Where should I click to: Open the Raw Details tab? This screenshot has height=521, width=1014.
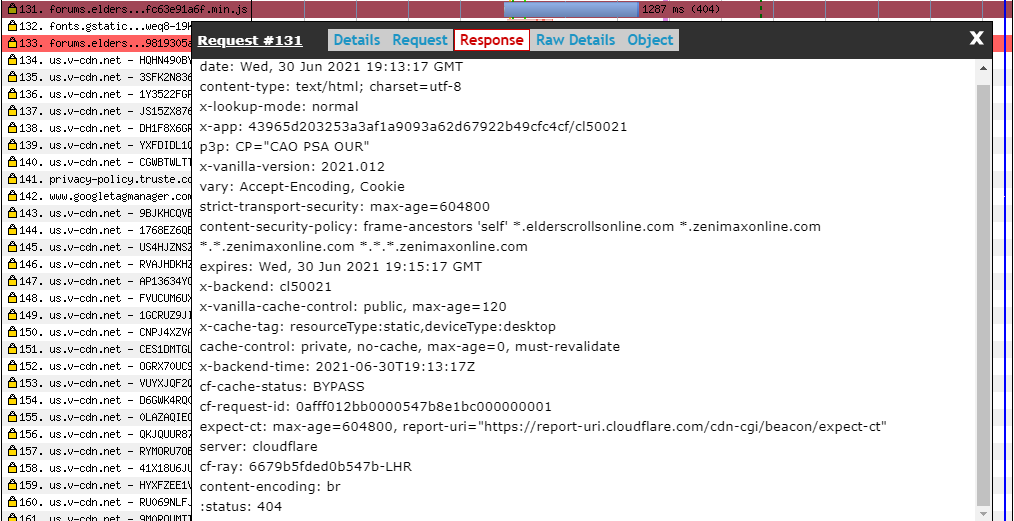tap(576, 40)
